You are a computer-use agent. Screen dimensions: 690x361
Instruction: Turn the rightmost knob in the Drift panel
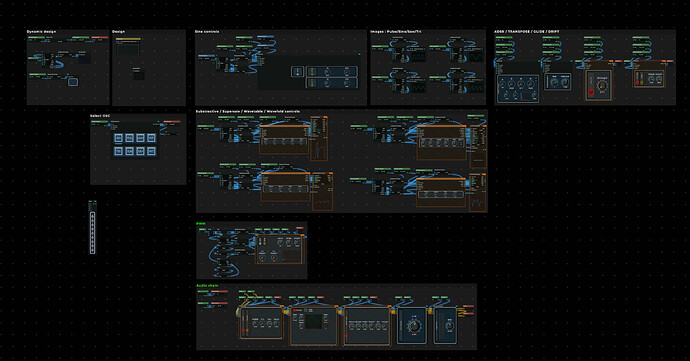click(659, 79)
